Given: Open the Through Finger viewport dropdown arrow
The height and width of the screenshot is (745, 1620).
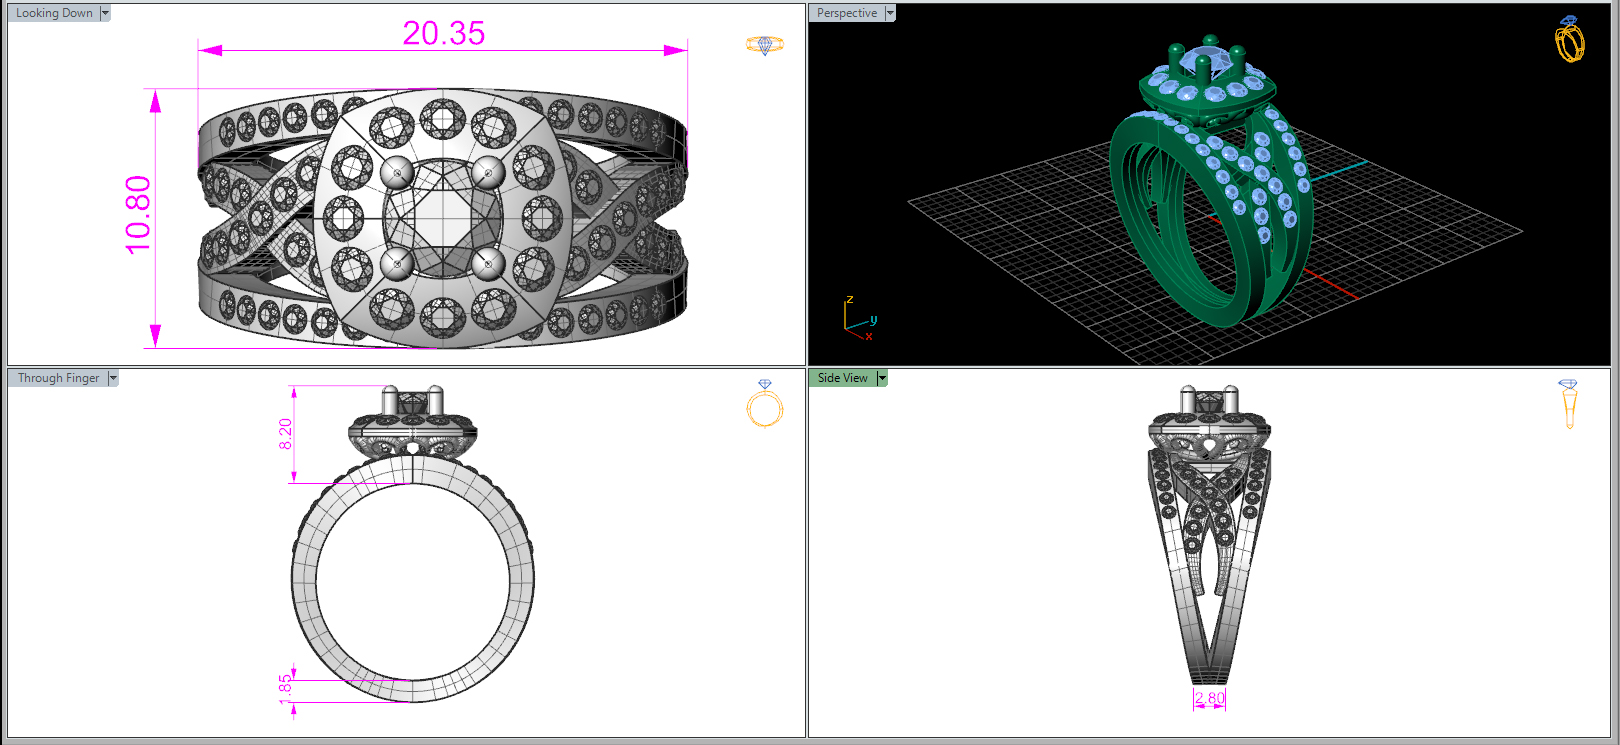Looking at the screenshot, I should 113,378.
